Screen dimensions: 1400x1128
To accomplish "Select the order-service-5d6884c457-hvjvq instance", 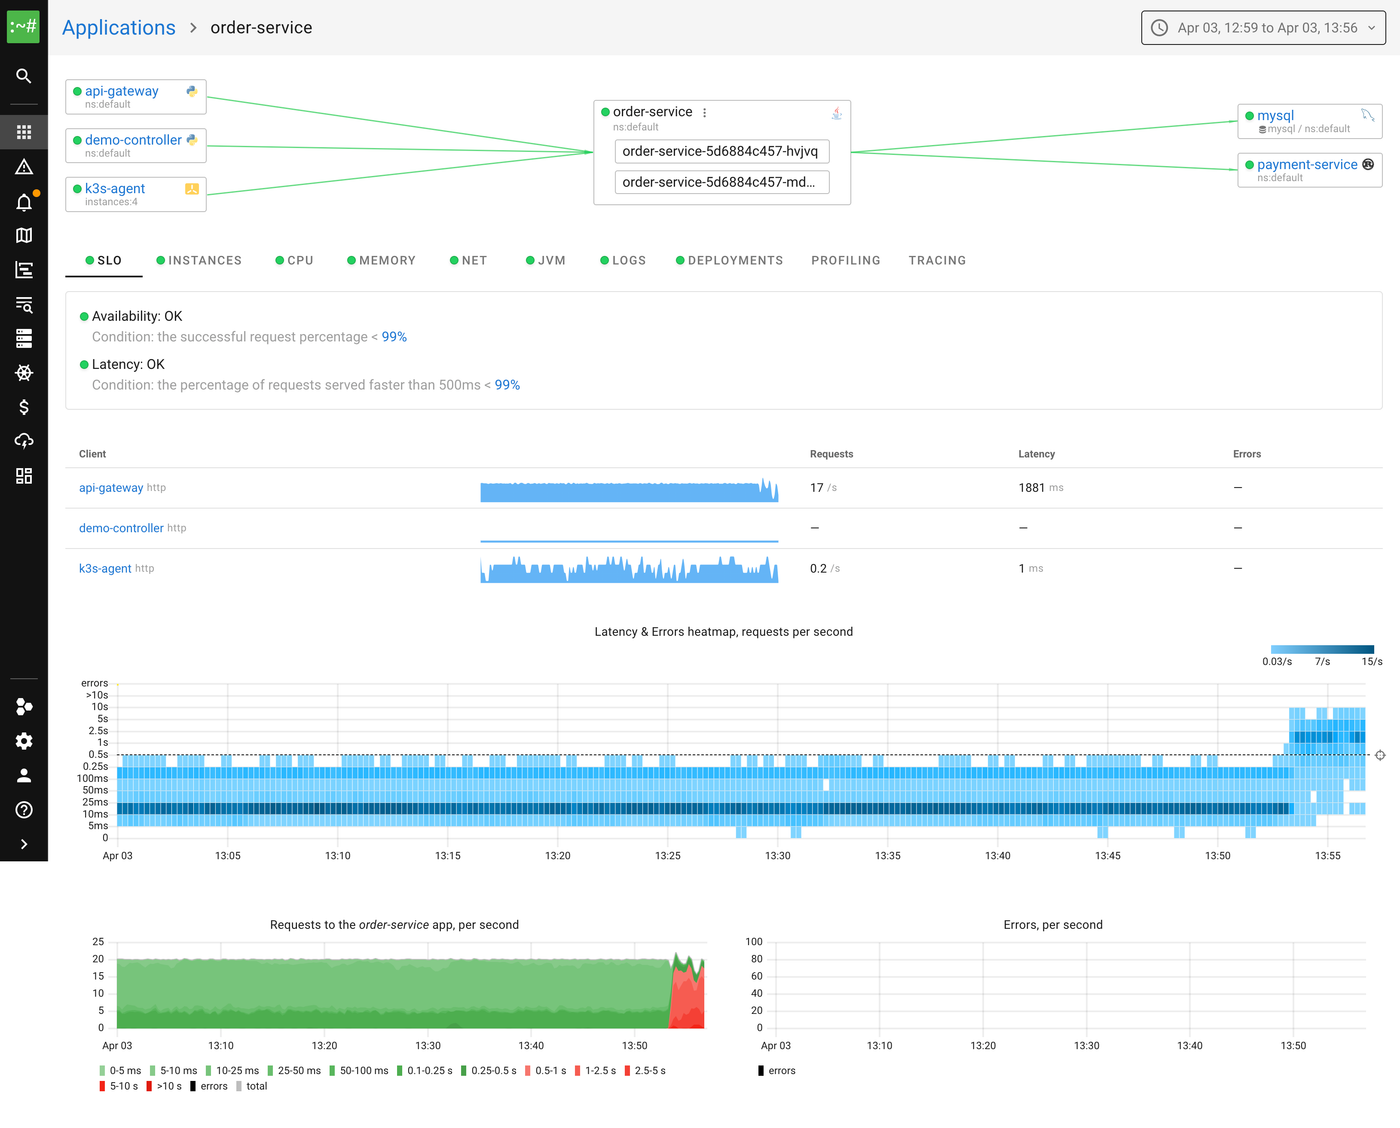I will (x=720, y=151).
